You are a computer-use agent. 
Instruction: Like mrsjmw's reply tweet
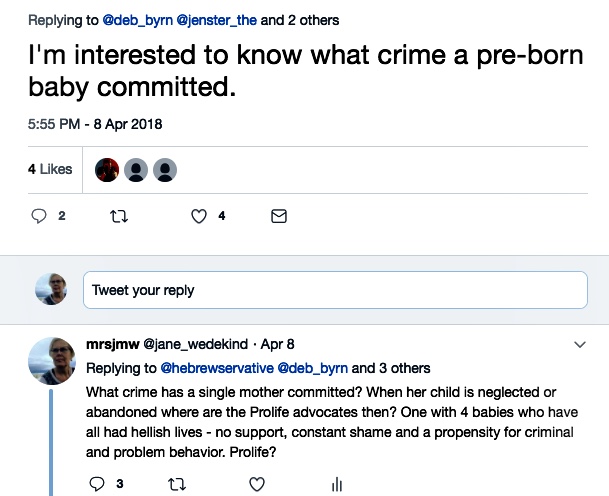click(x=256, y=484)
